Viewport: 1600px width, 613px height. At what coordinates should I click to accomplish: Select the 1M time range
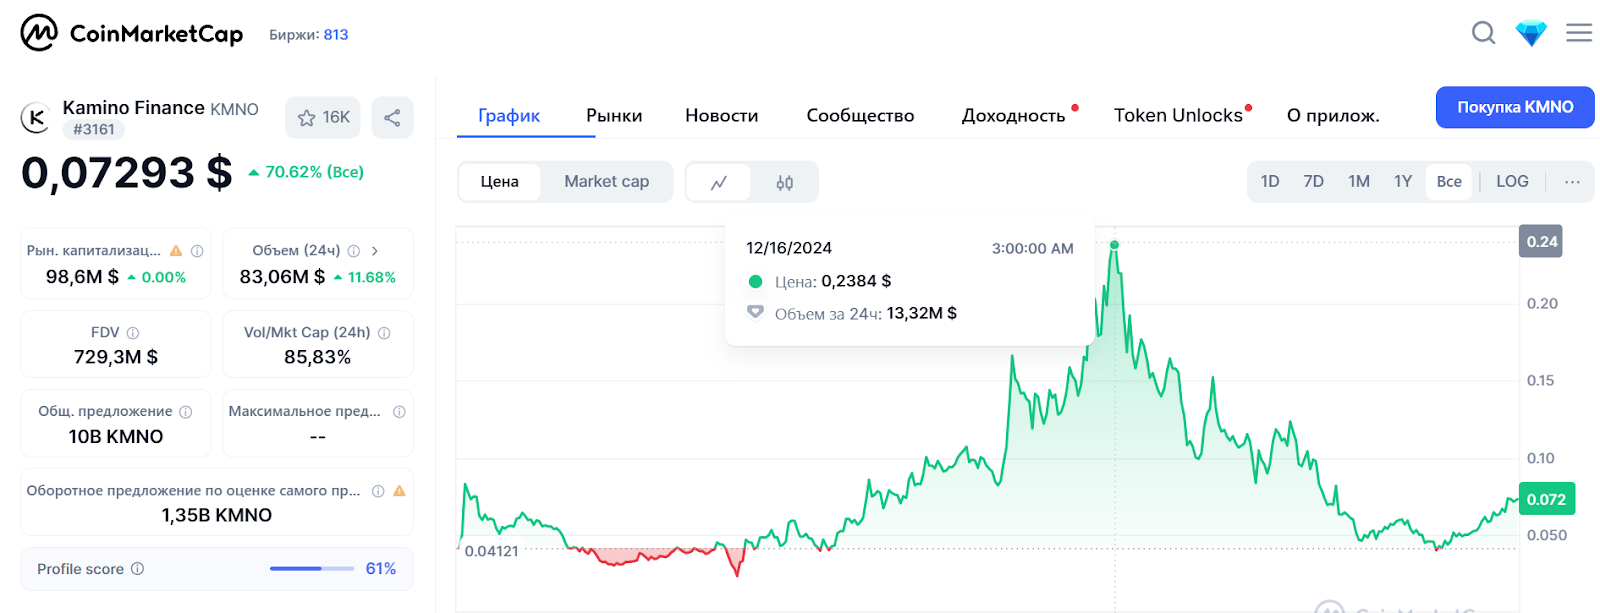pyautogui.click(x=1358, y=182)
